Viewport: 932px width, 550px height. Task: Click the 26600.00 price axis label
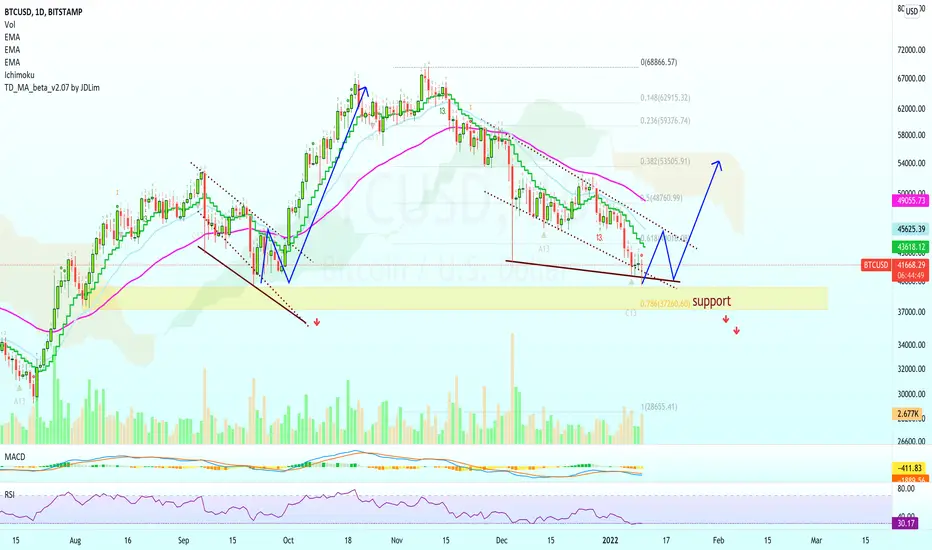coord(911,441)
